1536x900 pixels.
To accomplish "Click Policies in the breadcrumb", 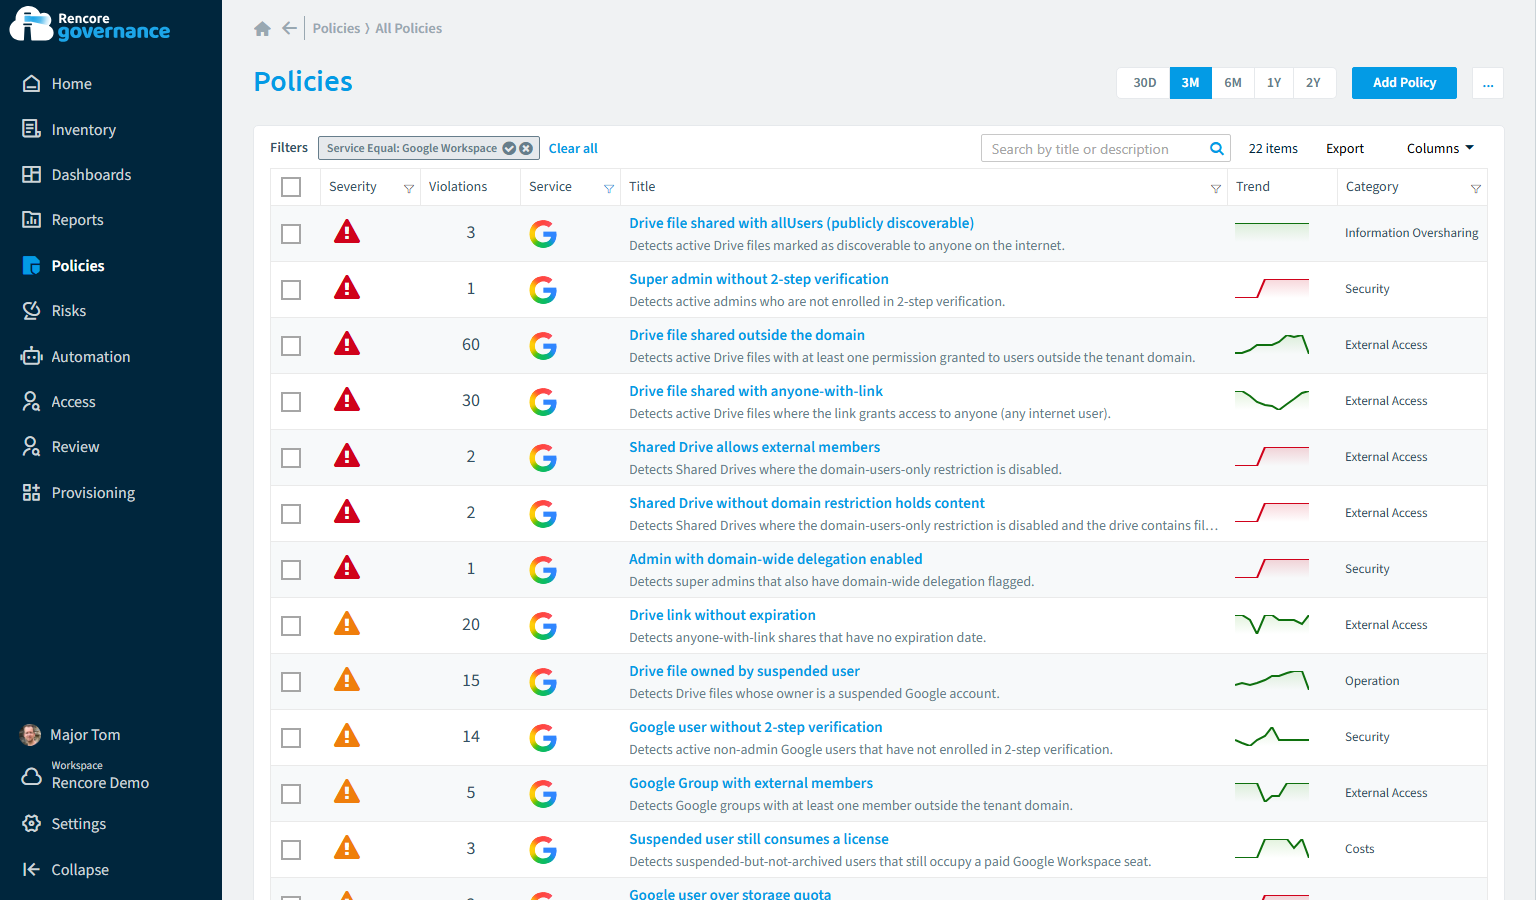I will pyautogui.click(x=336, y=28).
